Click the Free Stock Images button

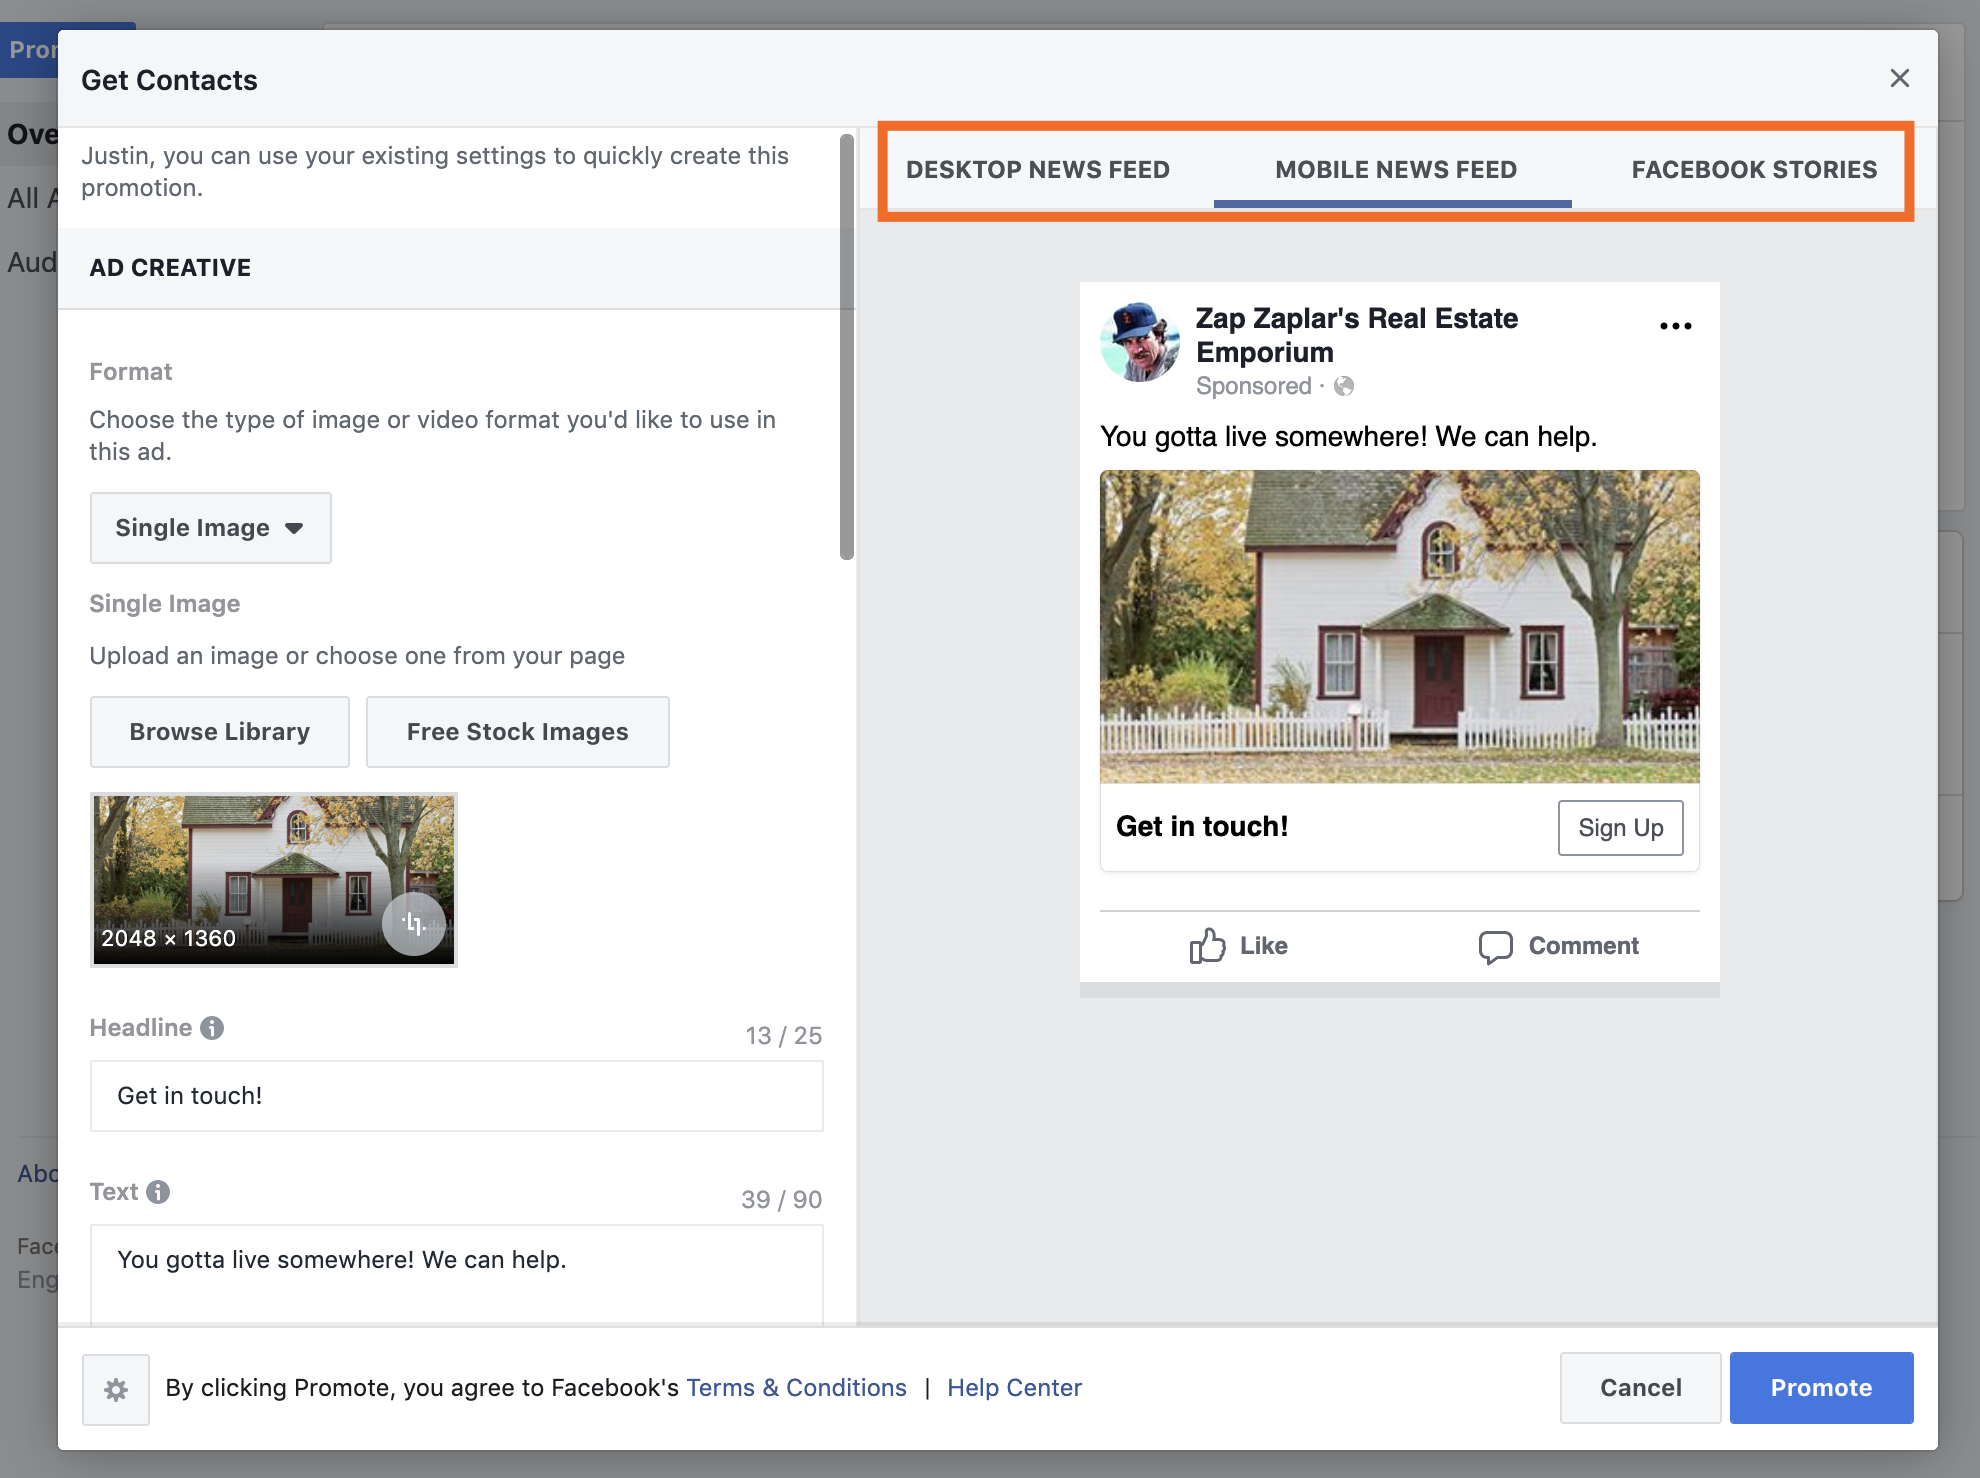tap(518, 732)
